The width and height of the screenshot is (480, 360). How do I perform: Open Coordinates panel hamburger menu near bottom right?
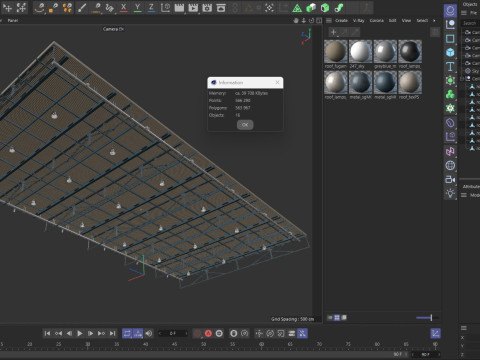click(x=464, y=328)
